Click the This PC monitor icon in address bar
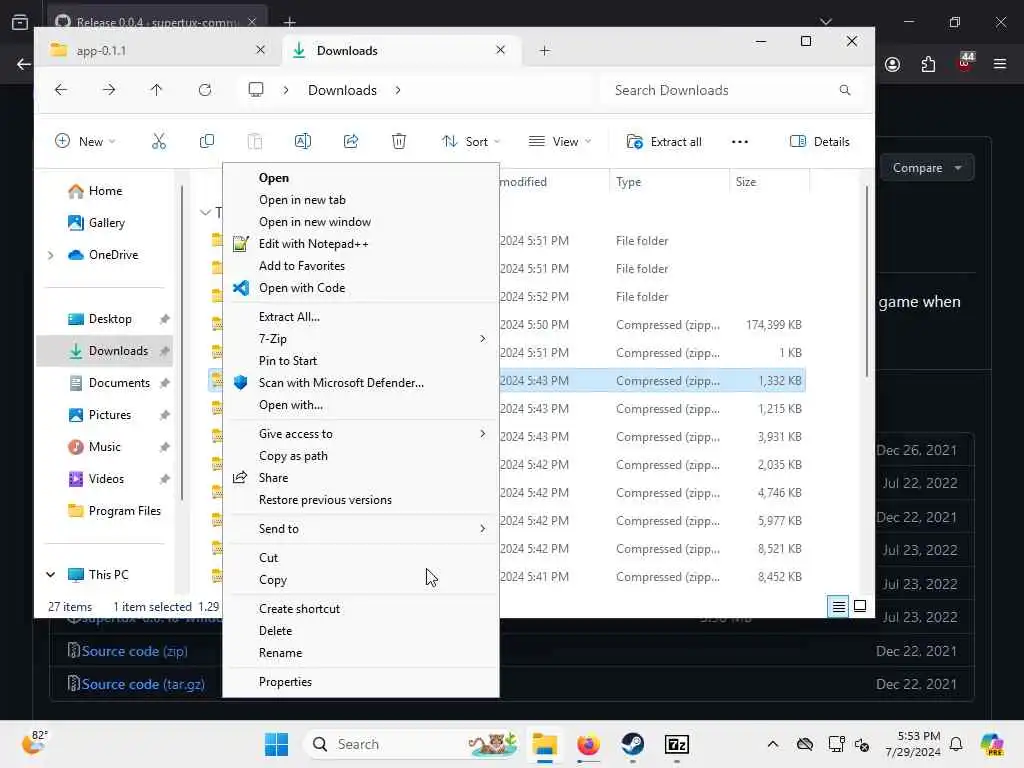Screen dimensions: 1024x768 click(256, 90)
